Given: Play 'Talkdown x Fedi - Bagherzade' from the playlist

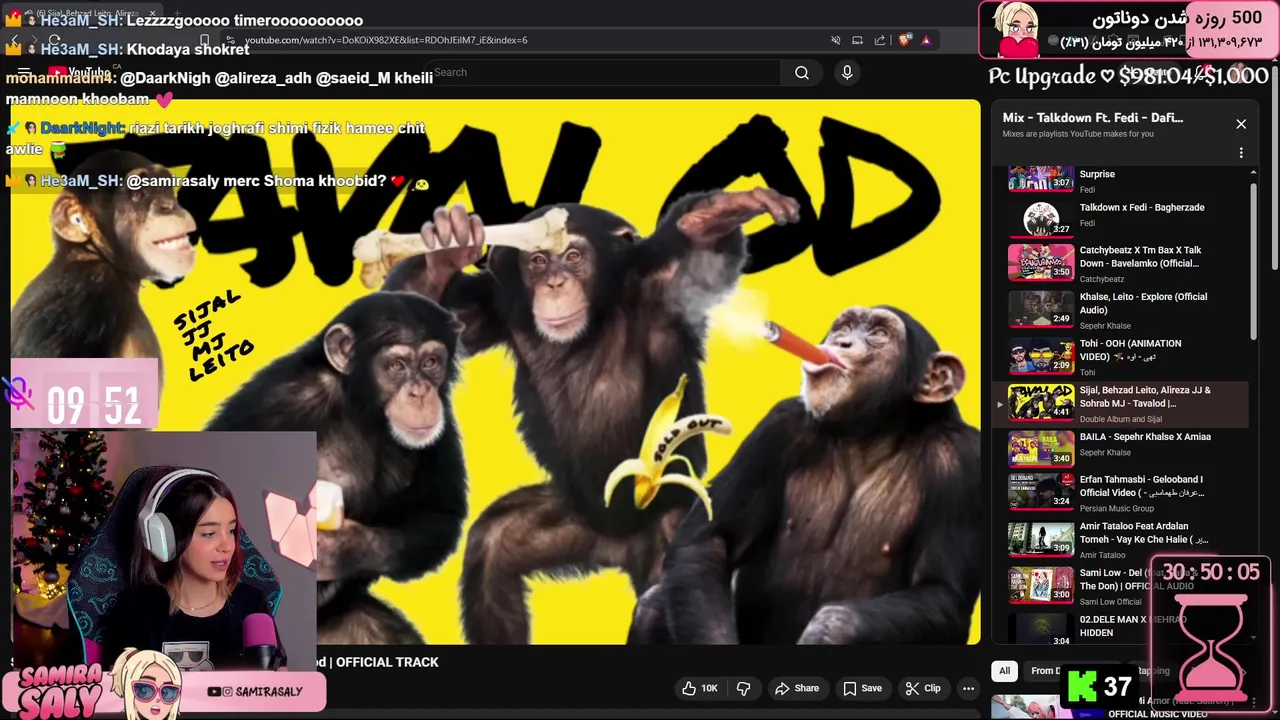Looking at the screenshot, I should [1142, 207].
